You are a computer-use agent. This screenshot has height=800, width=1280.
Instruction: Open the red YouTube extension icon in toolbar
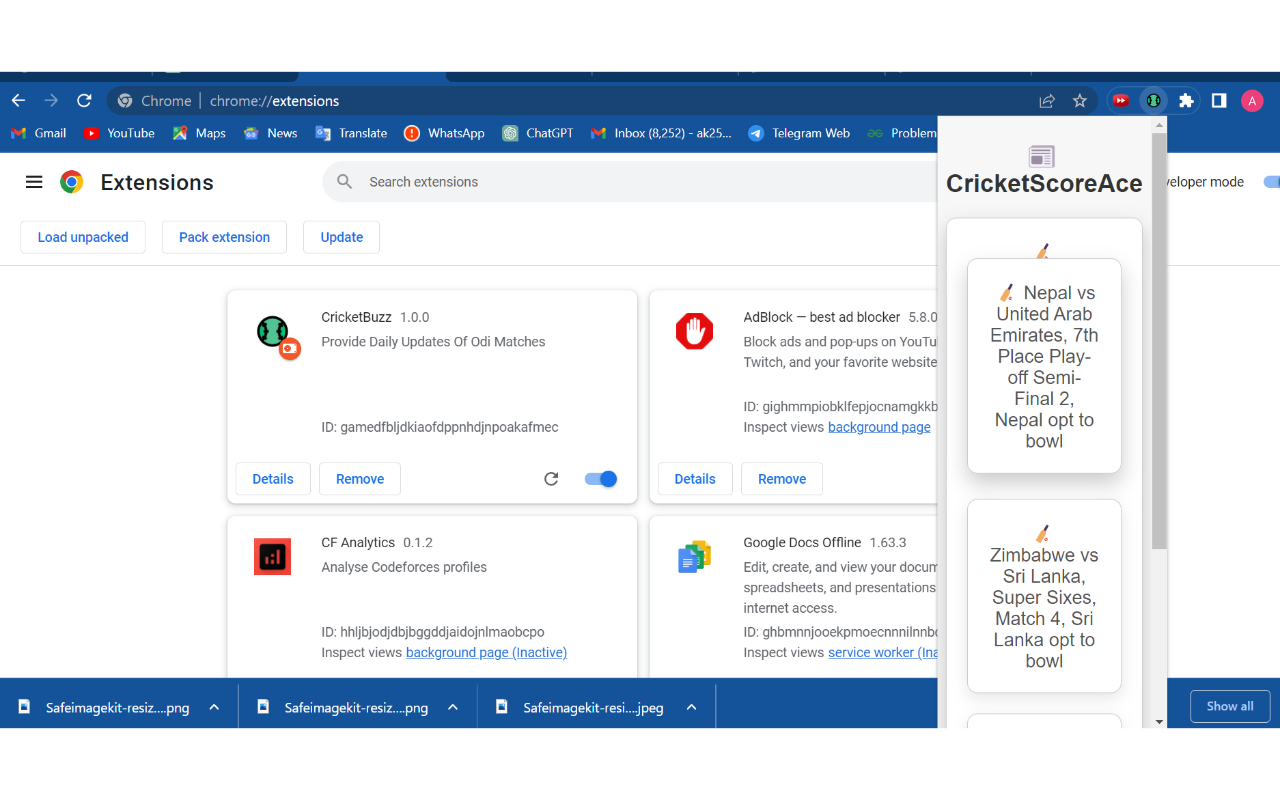pos(1121,101)
